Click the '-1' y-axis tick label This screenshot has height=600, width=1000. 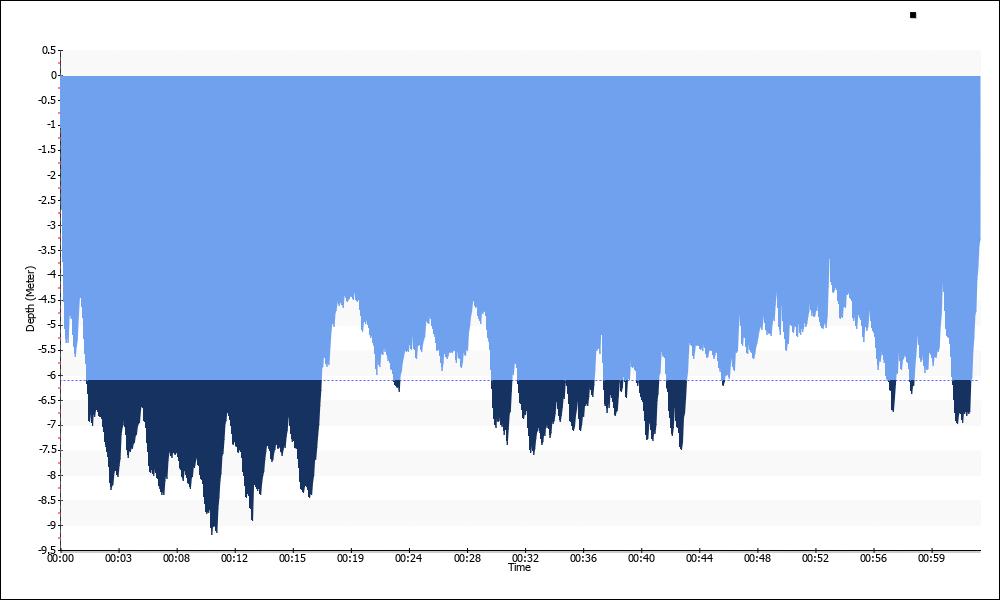coord(52,125)
